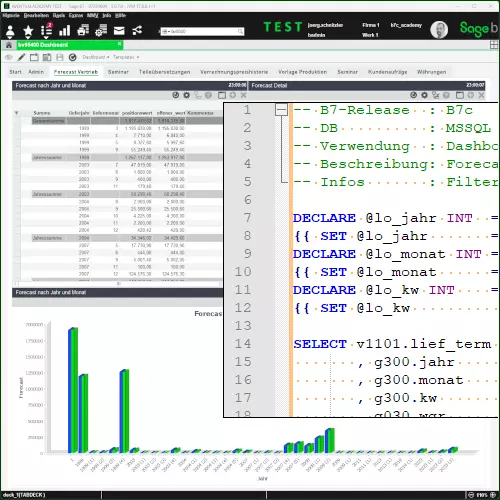
Task: Open the Info menu
Action: pos(107,15)
